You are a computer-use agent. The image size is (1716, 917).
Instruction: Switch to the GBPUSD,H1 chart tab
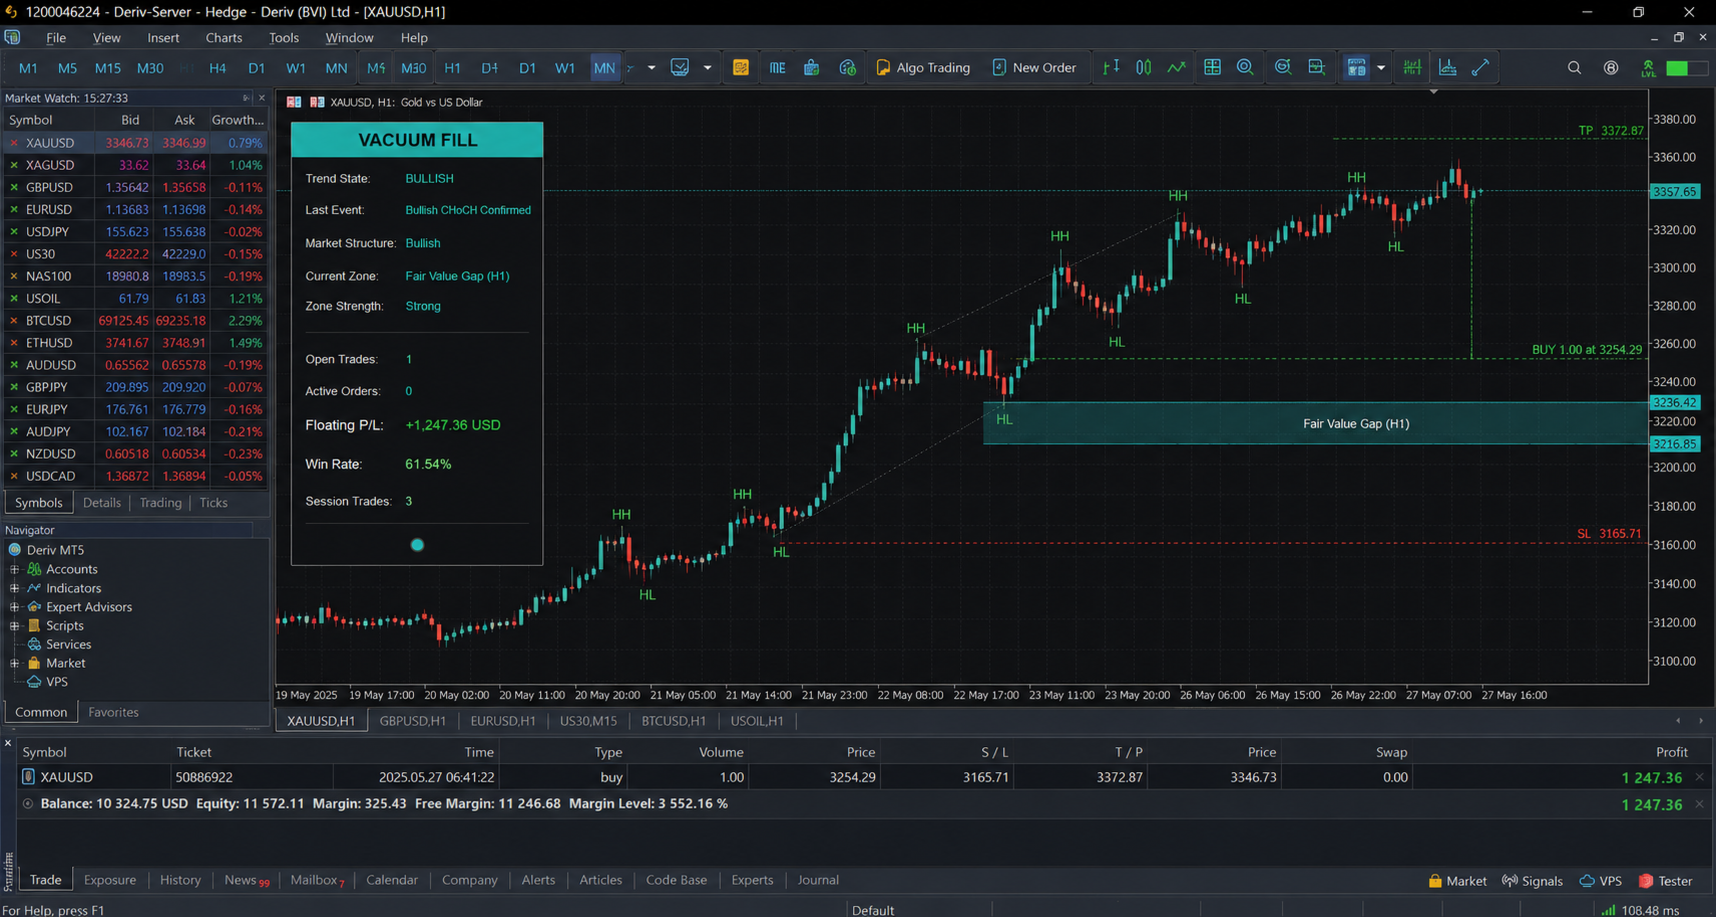point(412,720)
